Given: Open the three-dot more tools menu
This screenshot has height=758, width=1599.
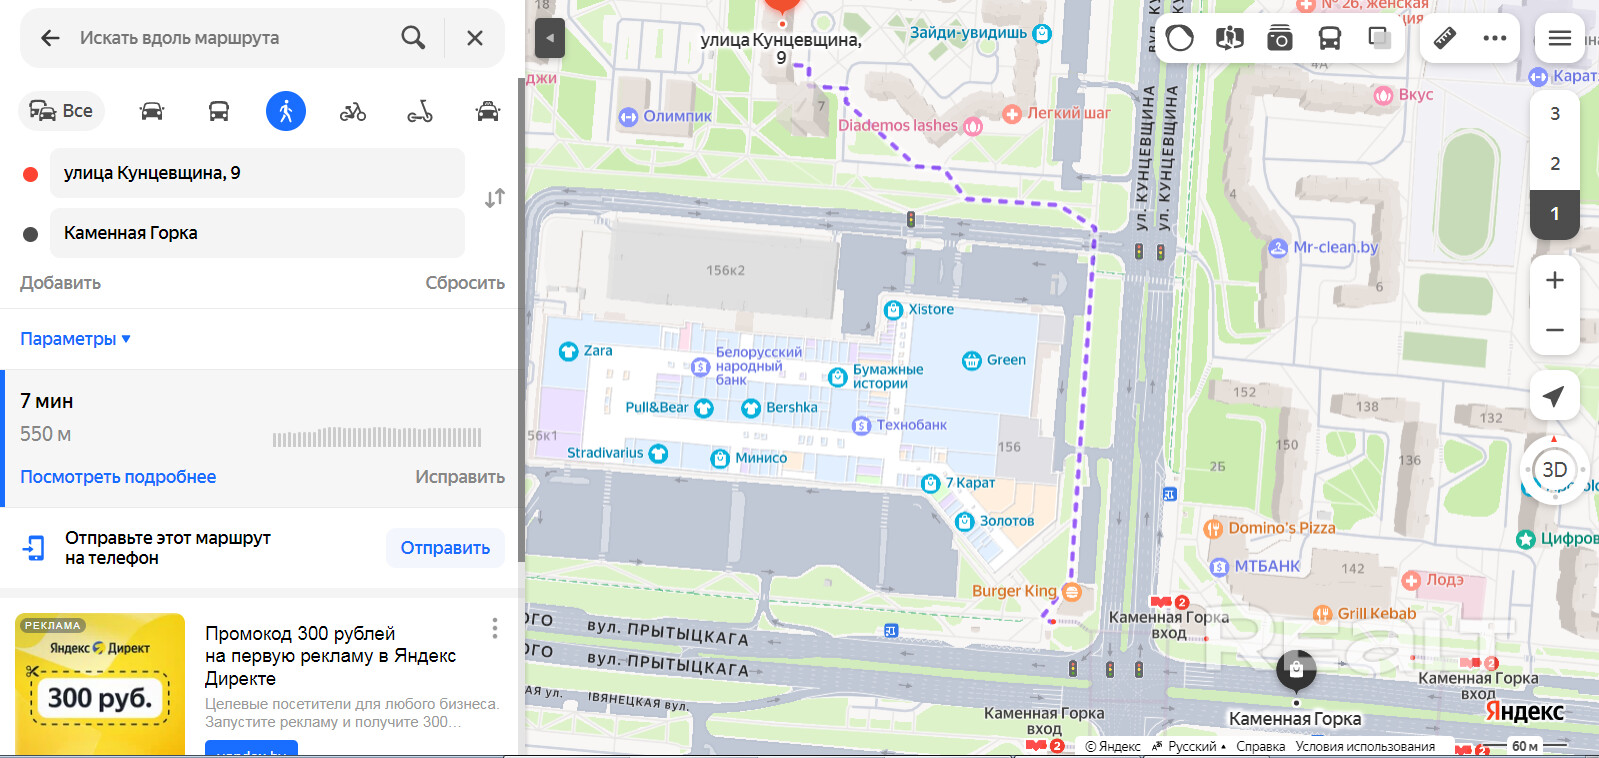Looking at the screenshot, I should point(1495,38).
